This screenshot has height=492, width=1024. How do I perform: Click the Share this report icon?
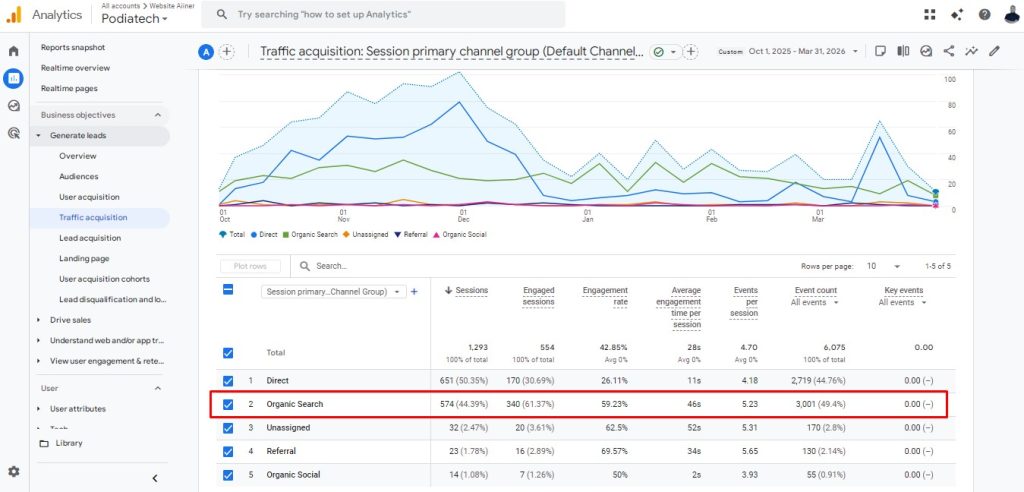click(948, 51)
